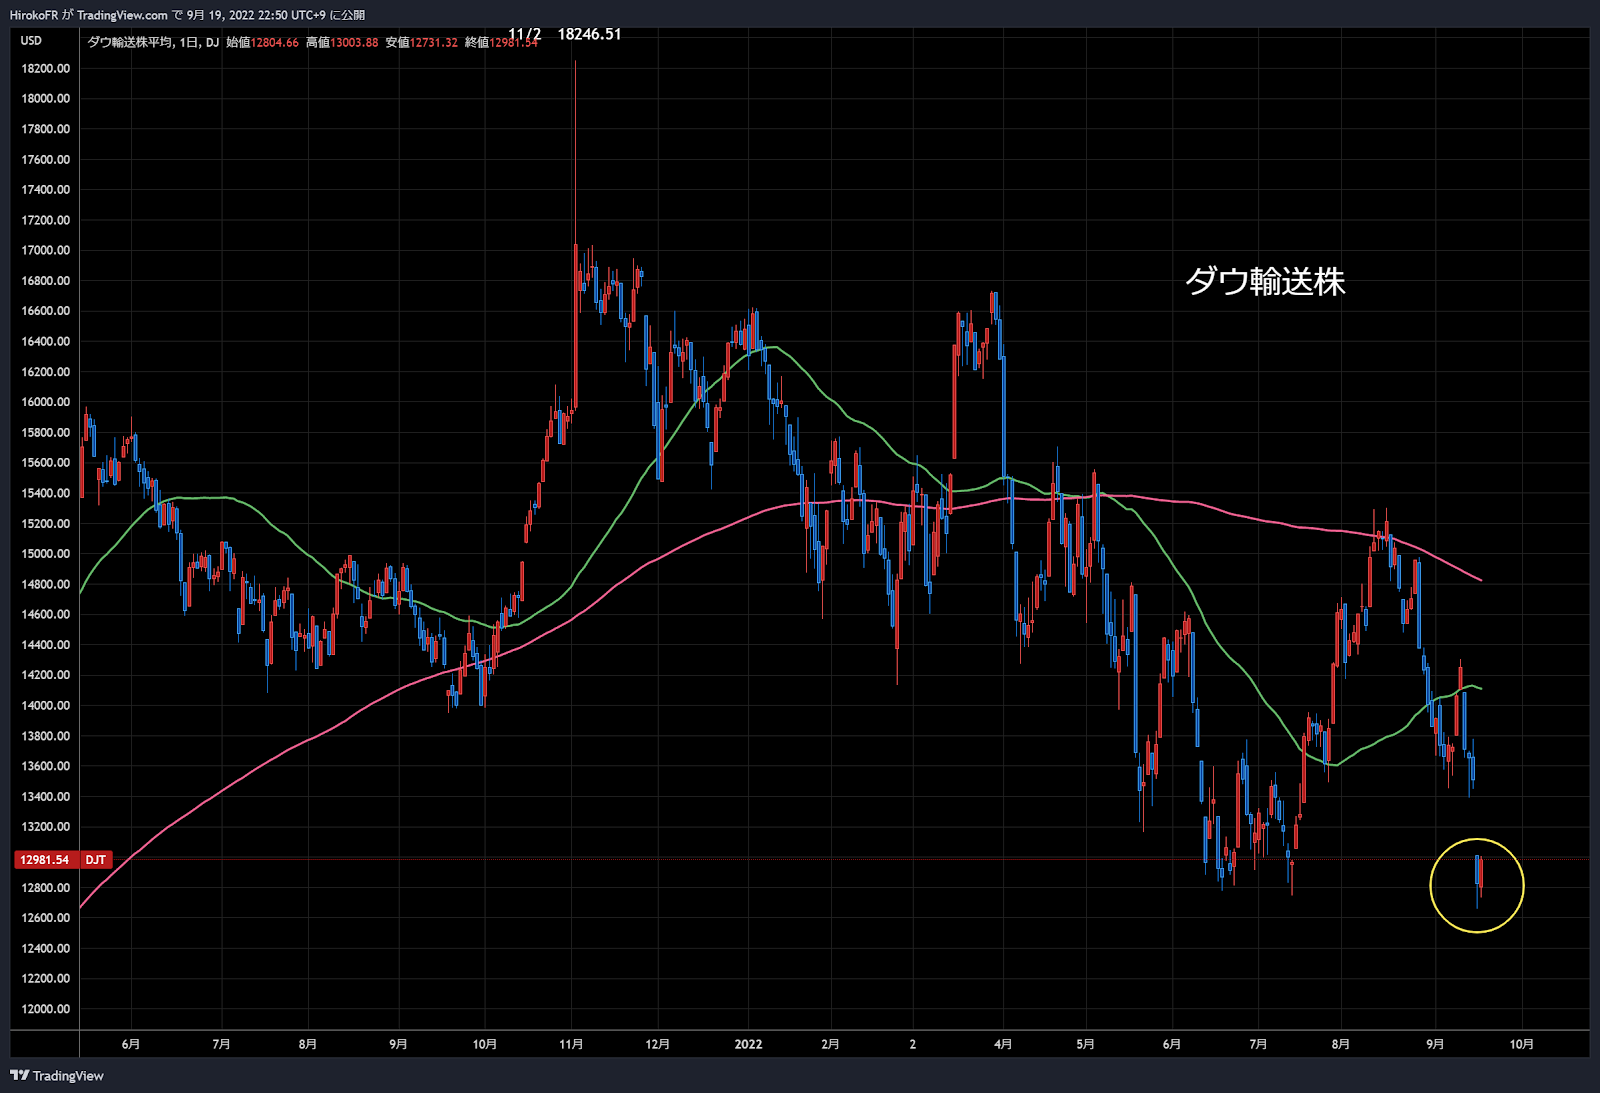The image size is (1600, 1093).
Task: Click the HirokoFR publish info header
Action: coord(187,15)
